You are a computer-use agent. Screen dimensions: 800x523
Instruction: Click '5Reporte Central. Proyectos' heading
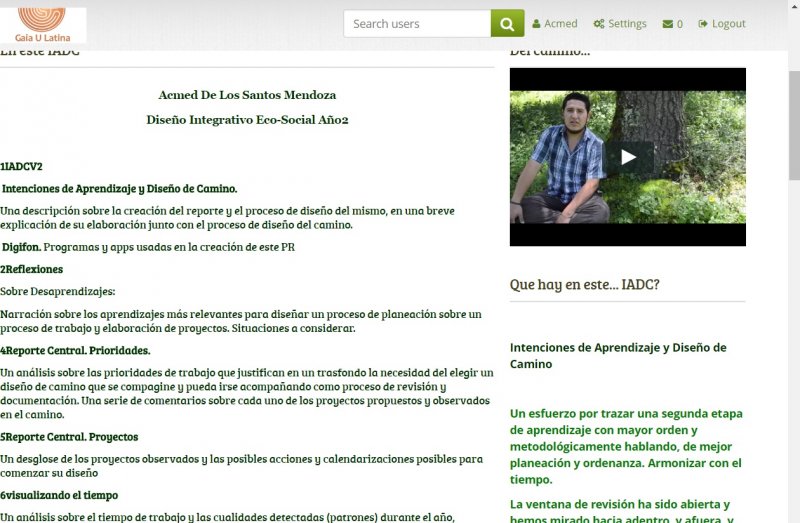click(x=69, y=437)
